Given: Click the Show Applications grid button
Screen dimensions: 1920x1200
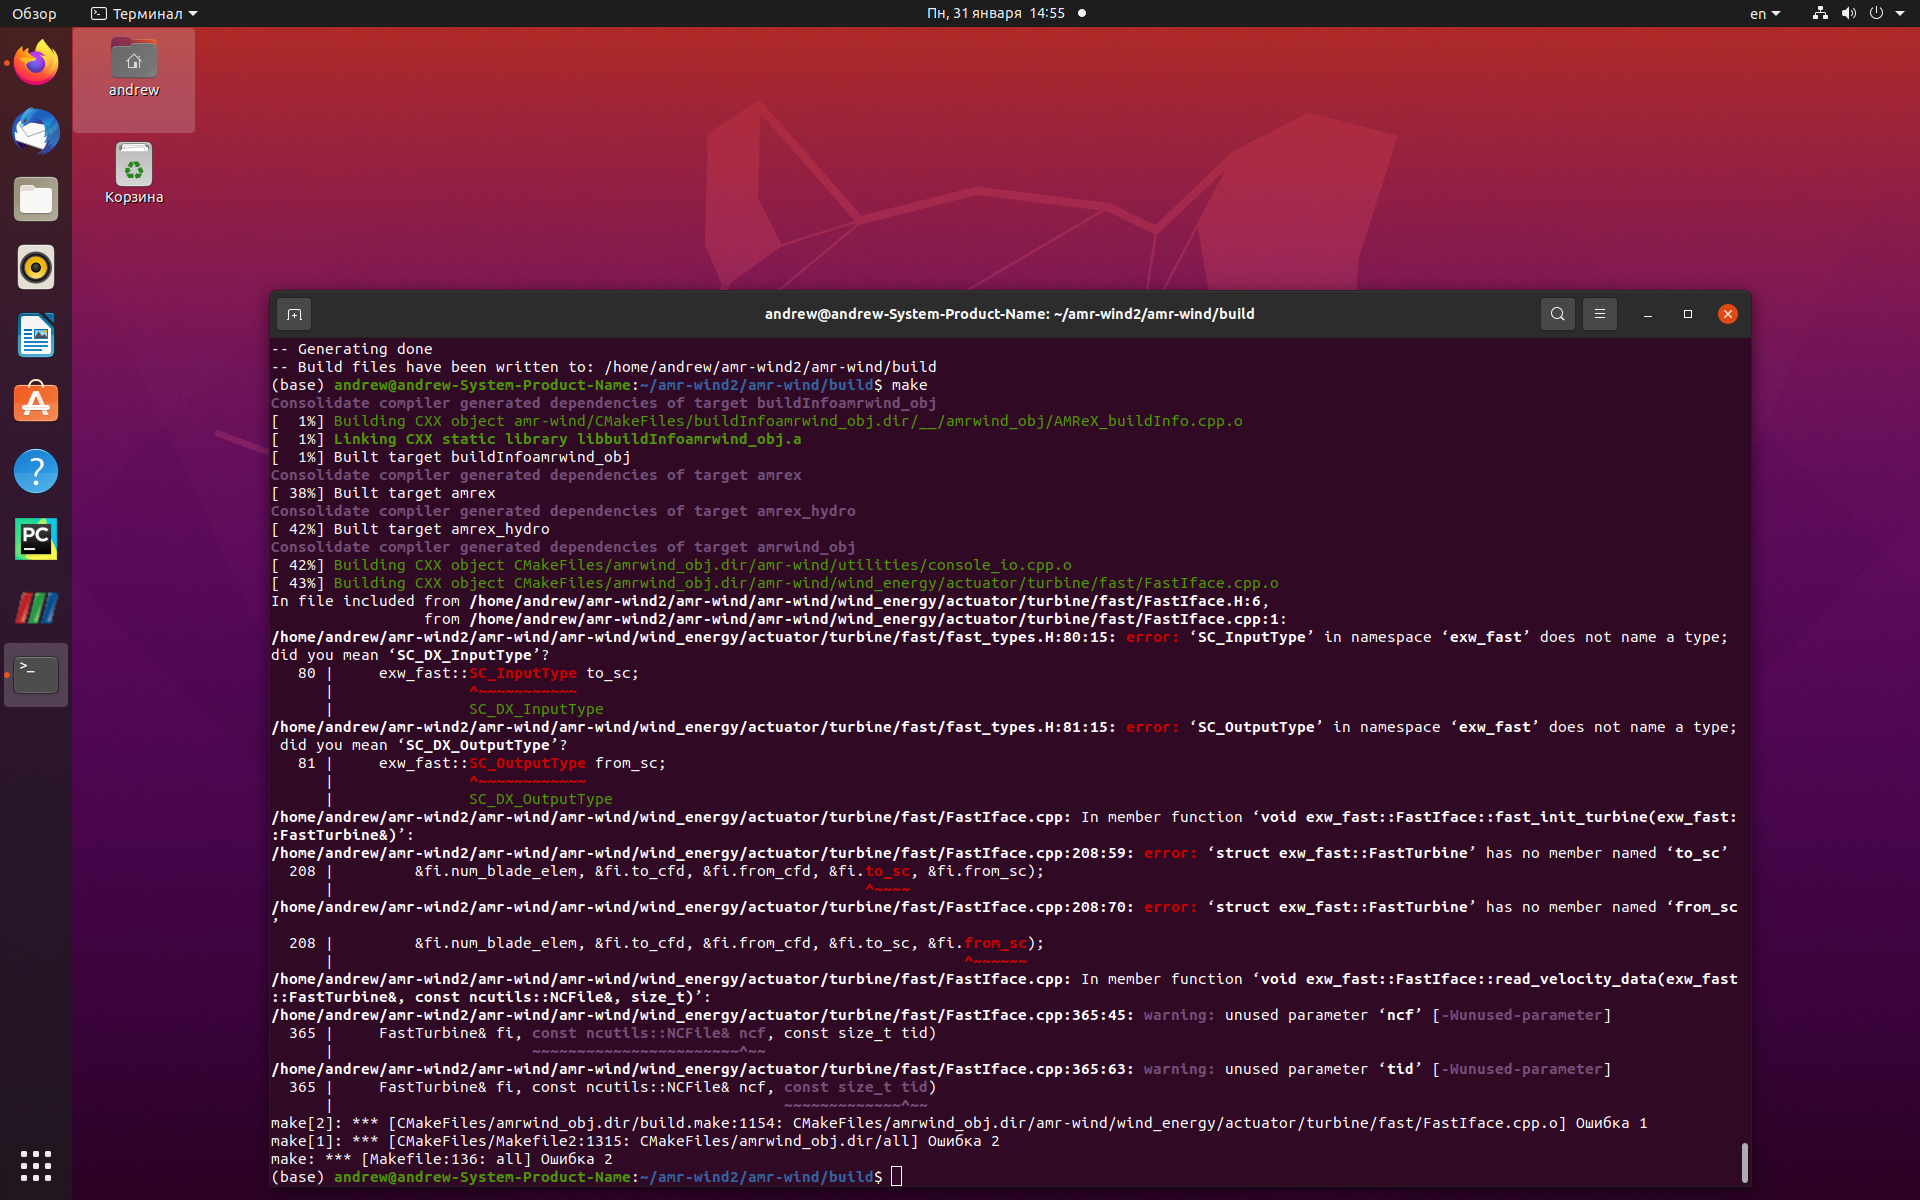Looking at the screenshot, I should point(35,1166).
